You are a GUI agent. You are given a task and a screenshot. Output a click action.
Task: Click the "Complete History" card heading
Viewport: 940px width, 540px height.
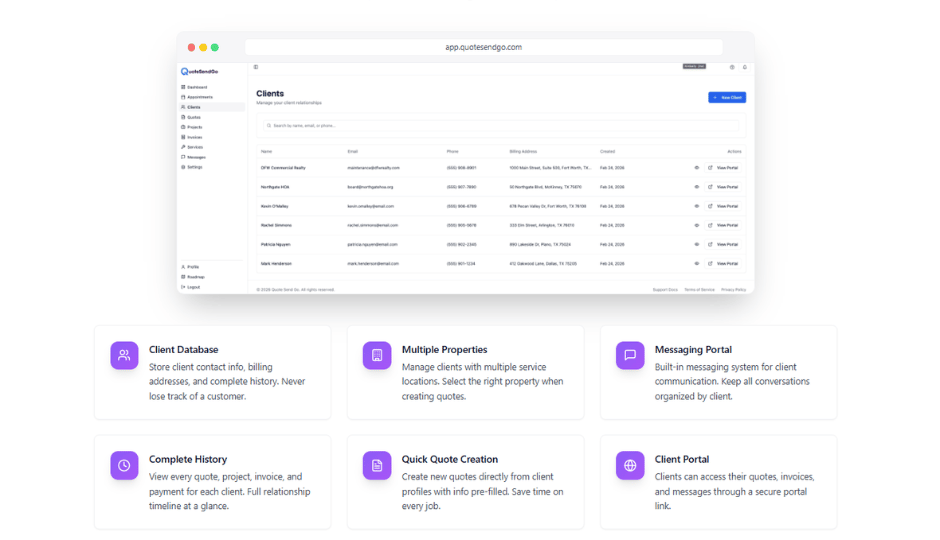coord(188,459)
